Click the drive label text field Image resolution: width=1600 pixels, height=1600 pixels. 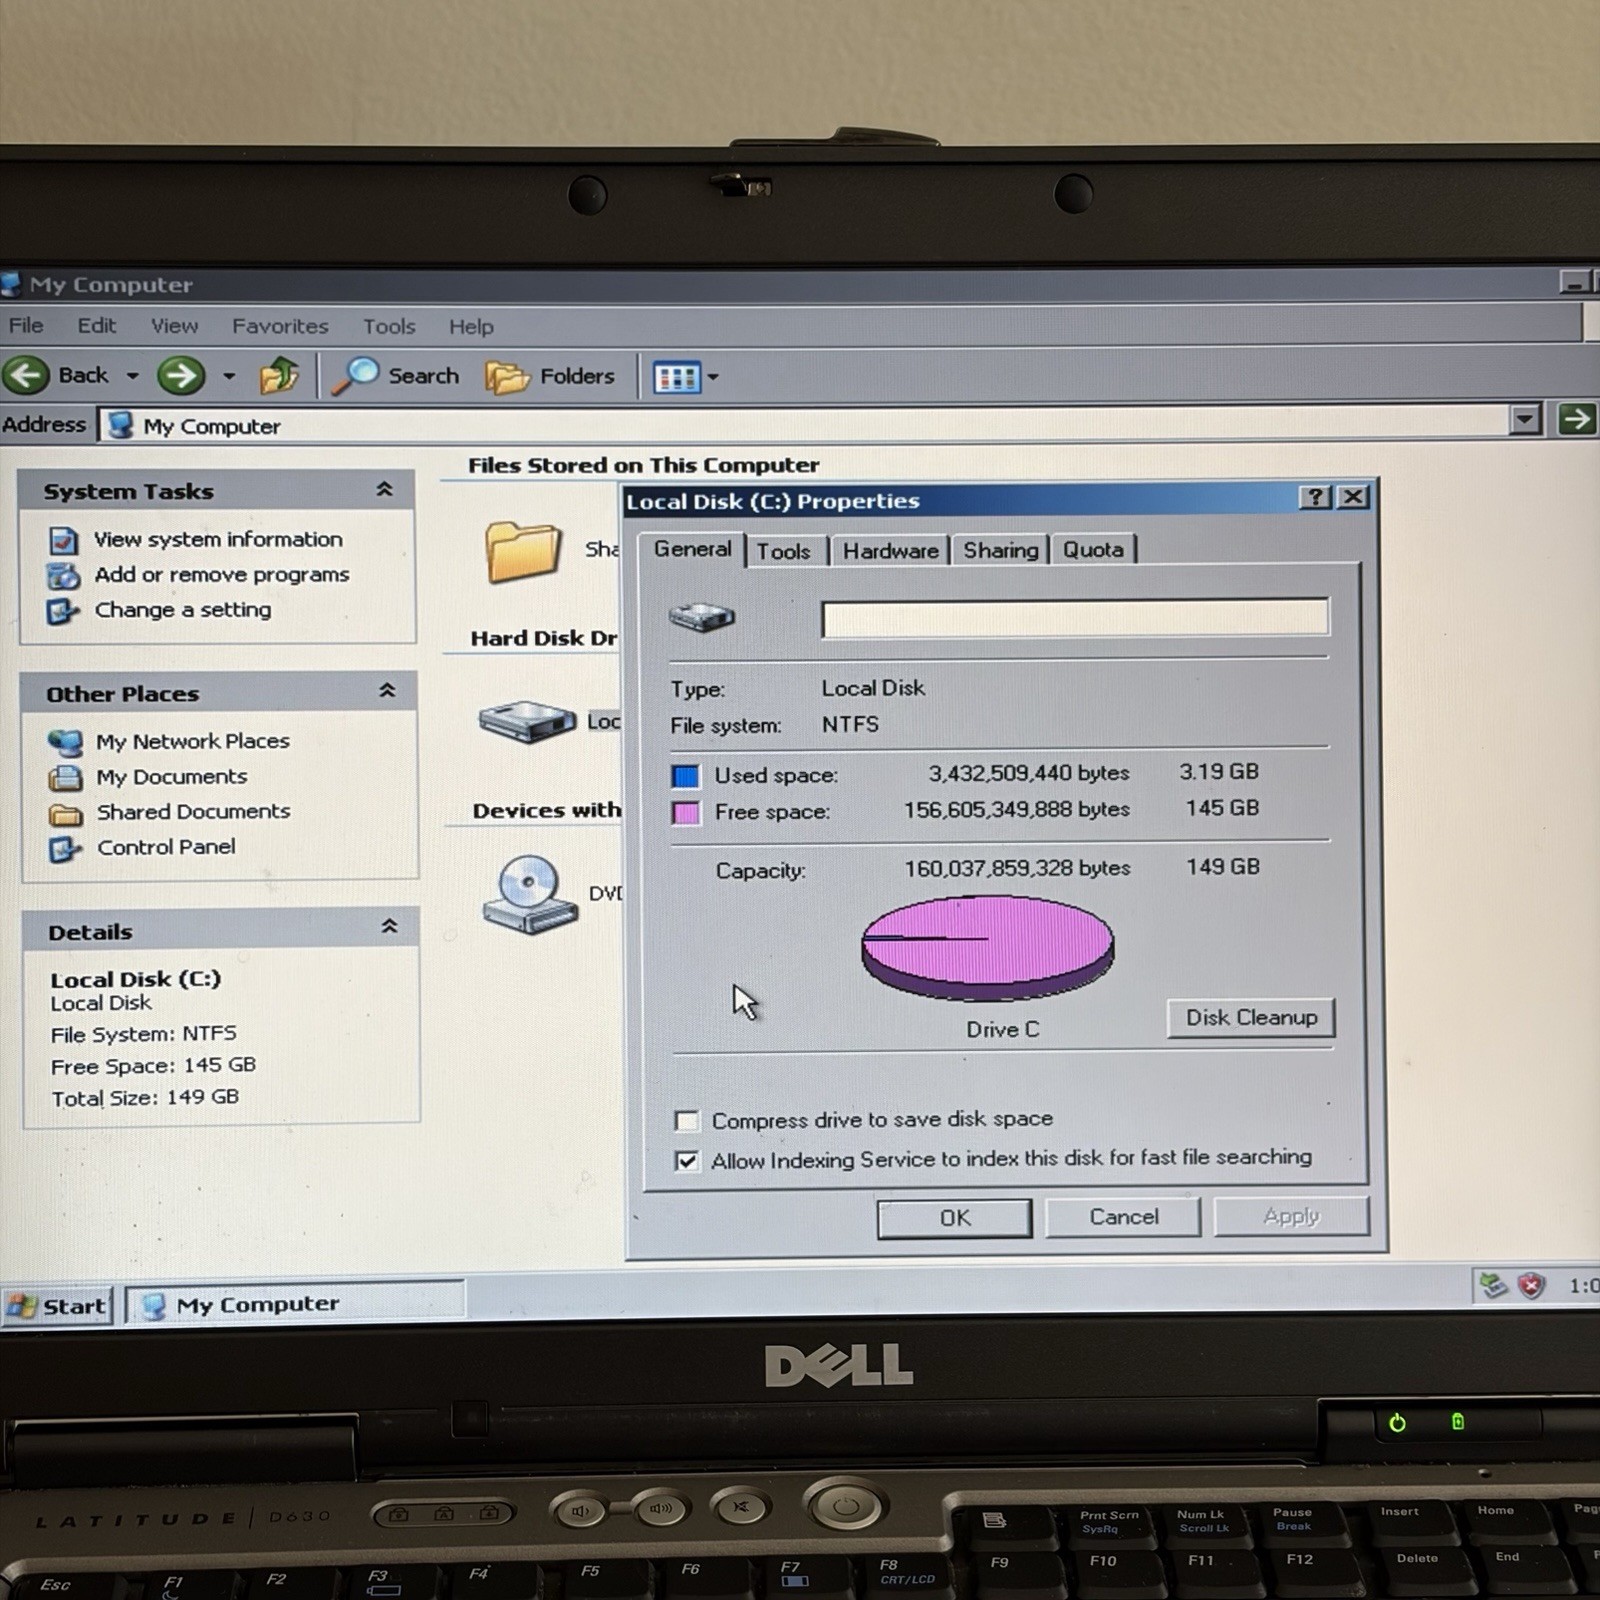tap(1075, 618)
